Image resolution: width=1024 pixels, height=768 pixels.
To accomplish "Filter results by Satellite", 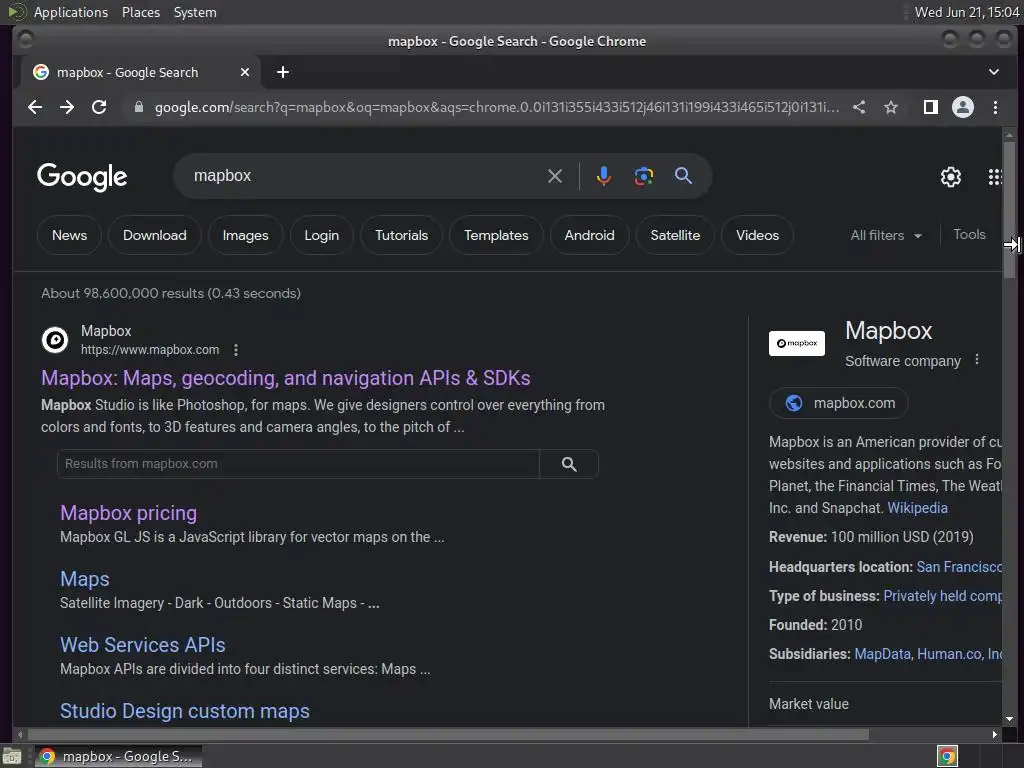I will 675,235.
